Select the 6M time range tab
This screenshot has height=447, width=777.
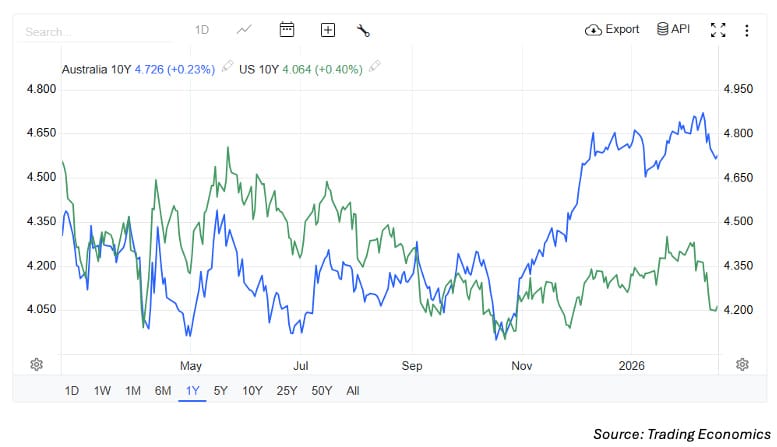click(x=162, y=390)
